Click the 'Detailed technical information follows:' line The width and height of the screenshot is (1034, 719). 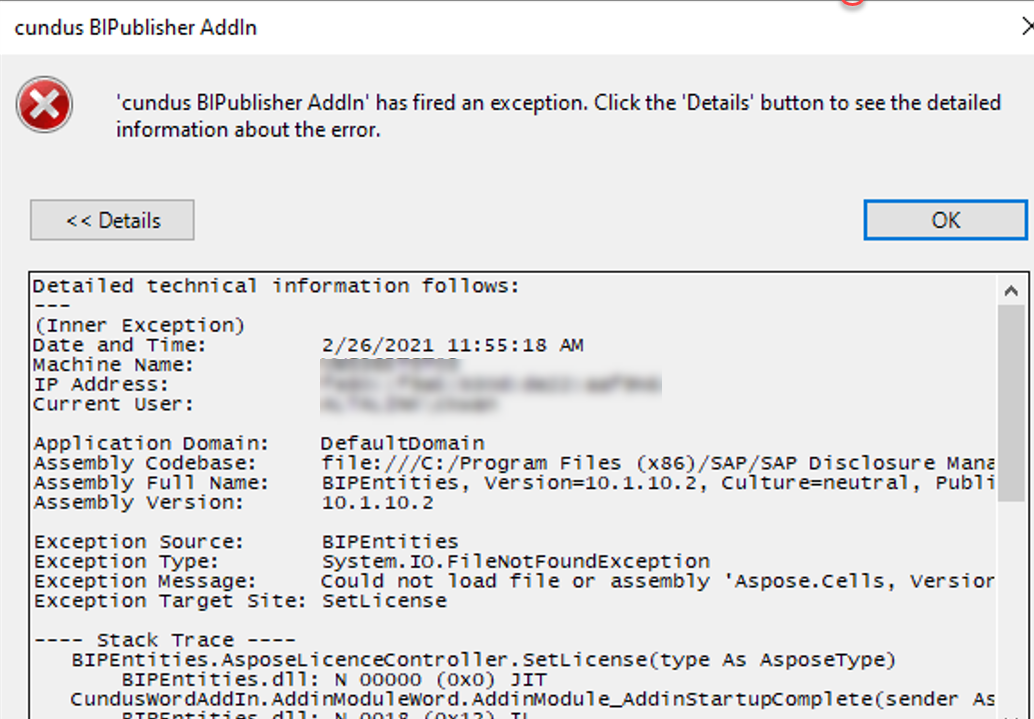[x=276, y=286]
